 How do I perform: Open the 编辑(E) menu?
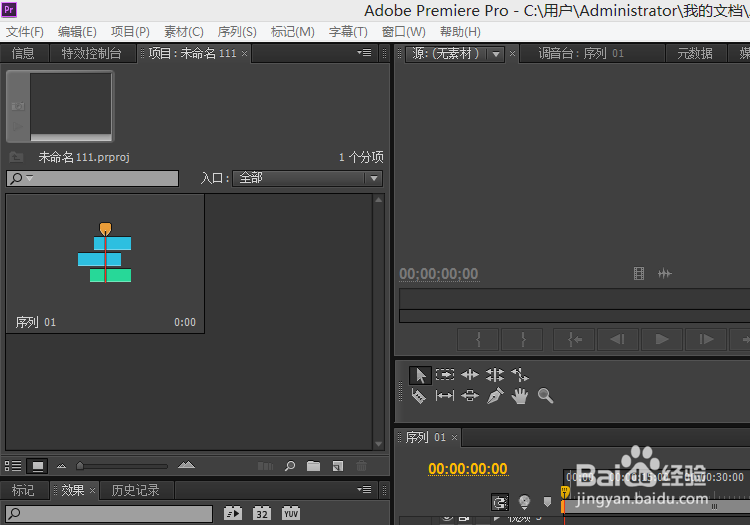pos(77,32)
